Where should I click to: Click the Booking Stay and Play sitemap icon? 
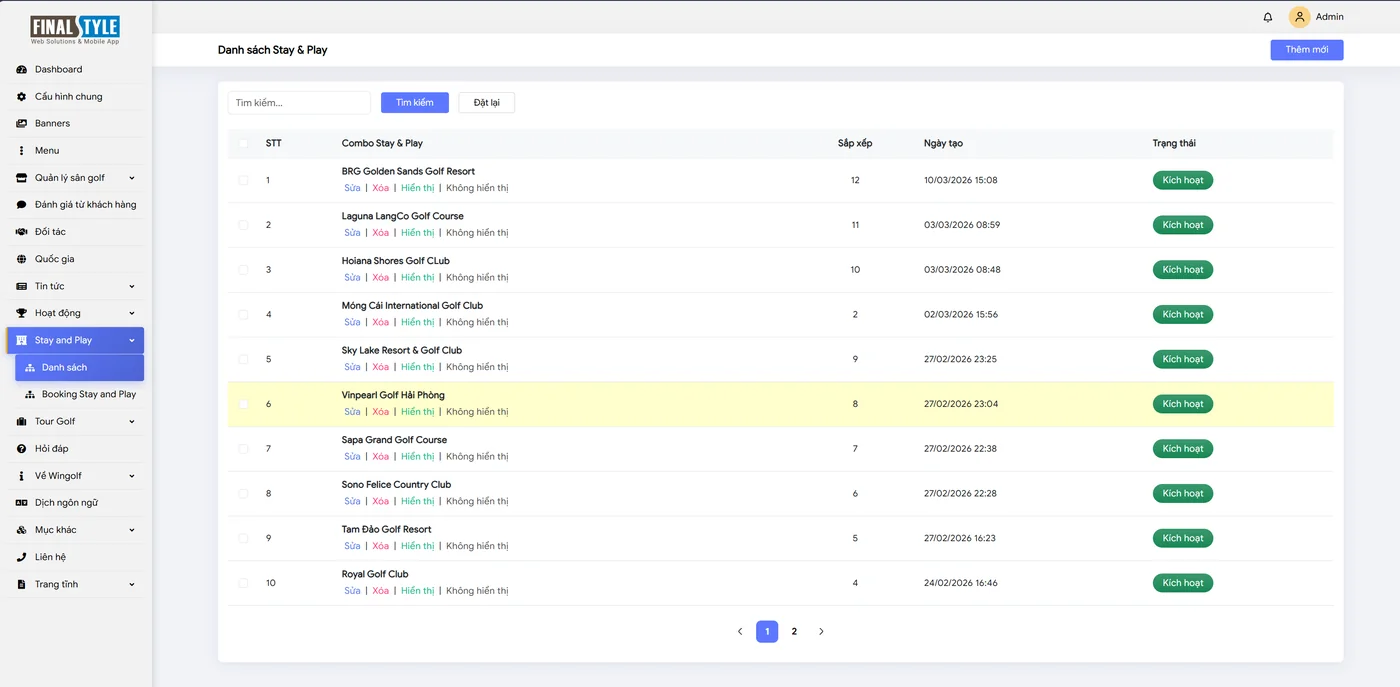click(x=30, y=395)
